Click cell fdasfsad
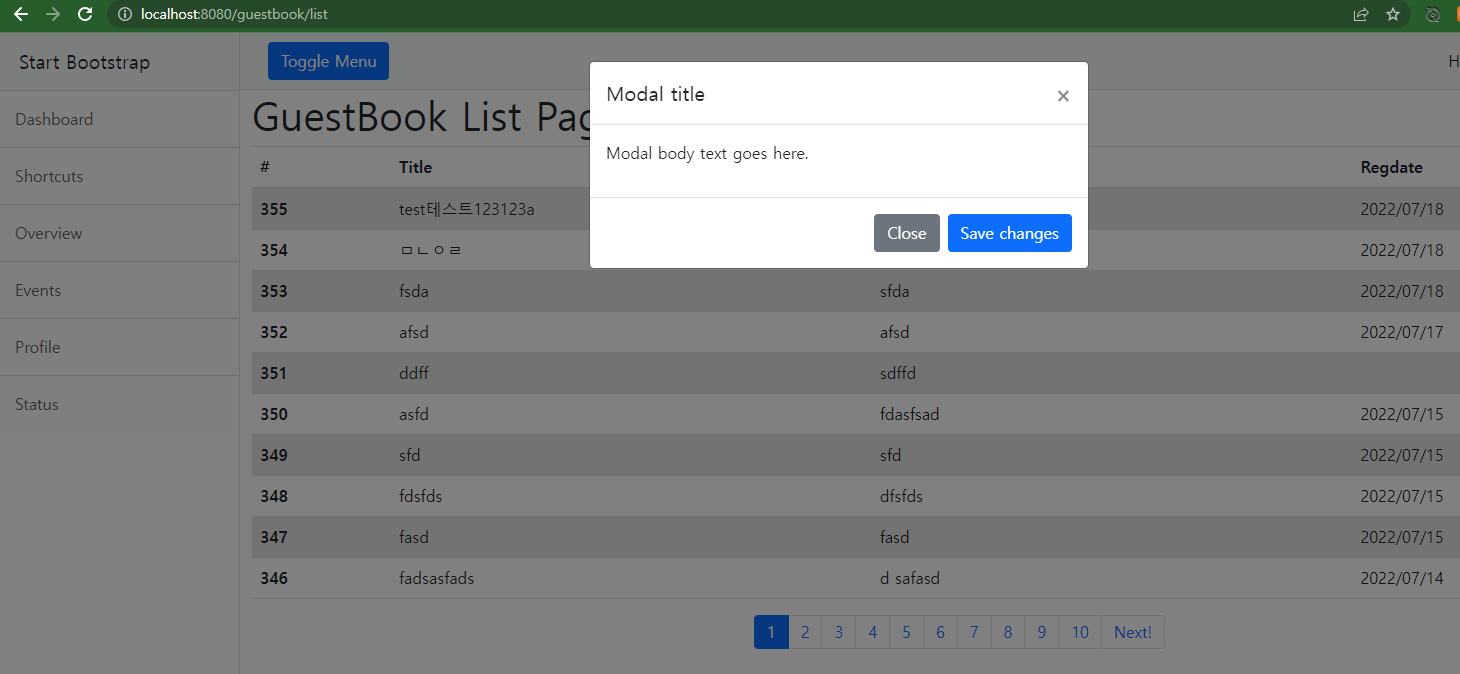Image resolution: width=1460 pixels, height=674 pixels. click(910, 414)
